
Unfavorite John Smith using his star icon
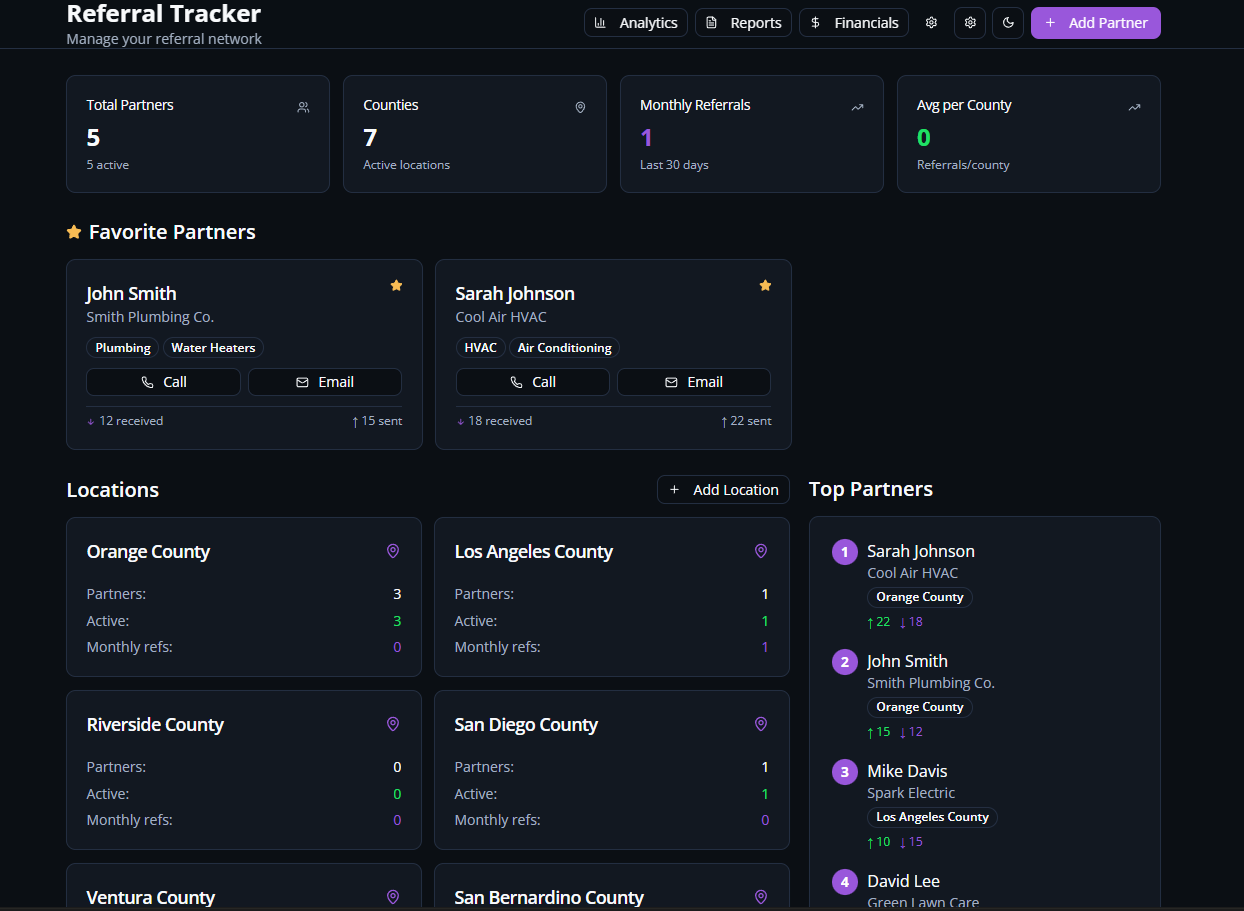tap(396, 285)
